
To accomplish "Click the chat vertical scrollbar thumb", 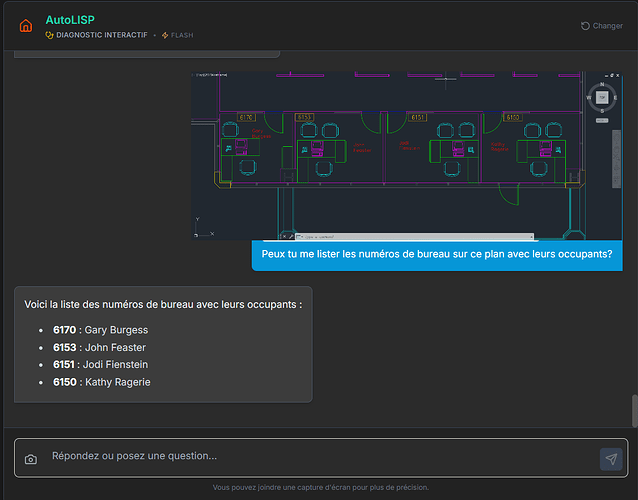I will pyautogui.click(x=632, y=410).
